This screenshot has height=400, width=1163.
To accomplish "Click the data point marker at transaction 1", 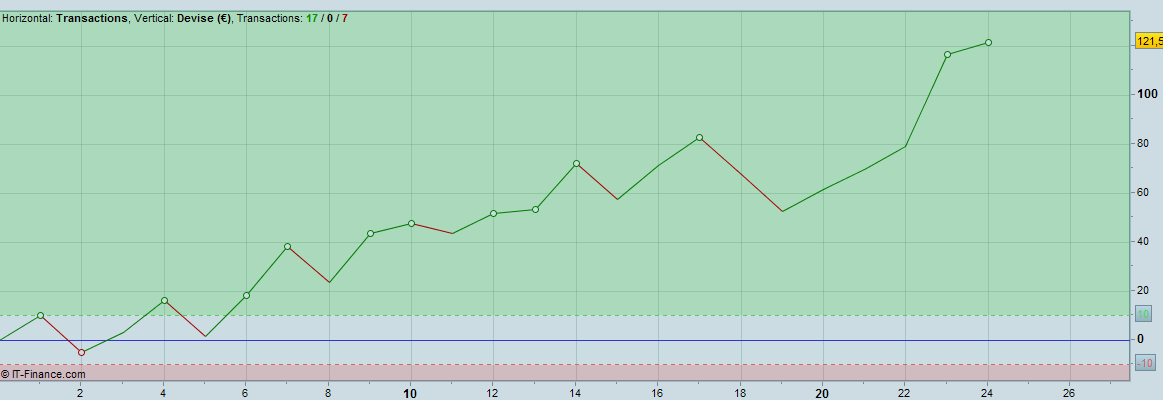I will (40, 315).
